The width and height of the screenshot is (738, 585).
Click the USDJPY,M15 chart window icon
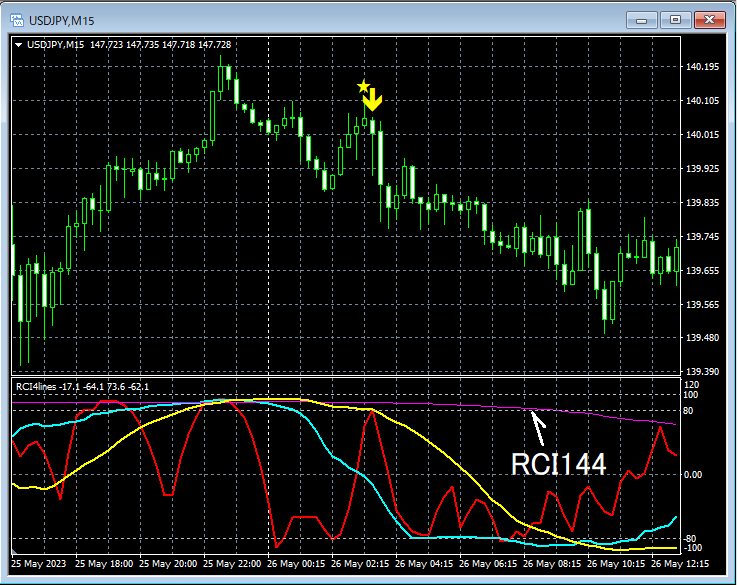[17, 20]
